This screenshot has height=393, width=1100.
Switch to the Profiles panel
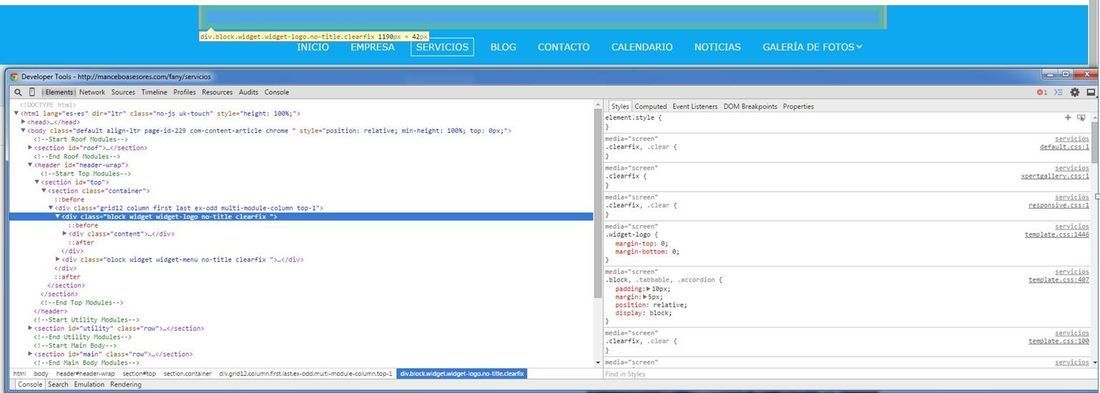tap(185, 92)
